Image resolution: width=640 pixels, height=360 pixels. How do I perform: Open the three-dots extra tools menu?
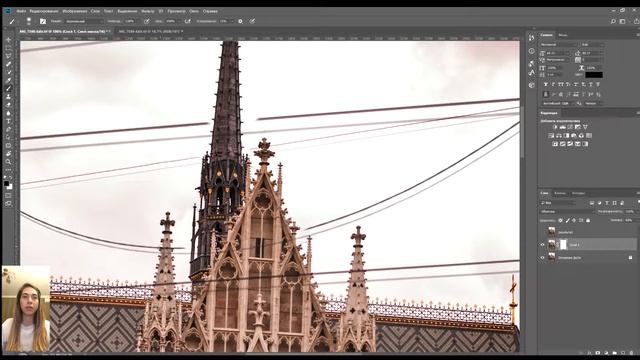pos(8,170)
